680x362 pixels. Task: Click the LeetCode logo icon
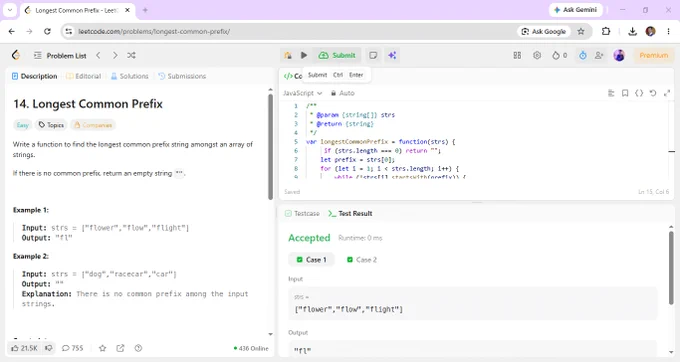point(16,55)
